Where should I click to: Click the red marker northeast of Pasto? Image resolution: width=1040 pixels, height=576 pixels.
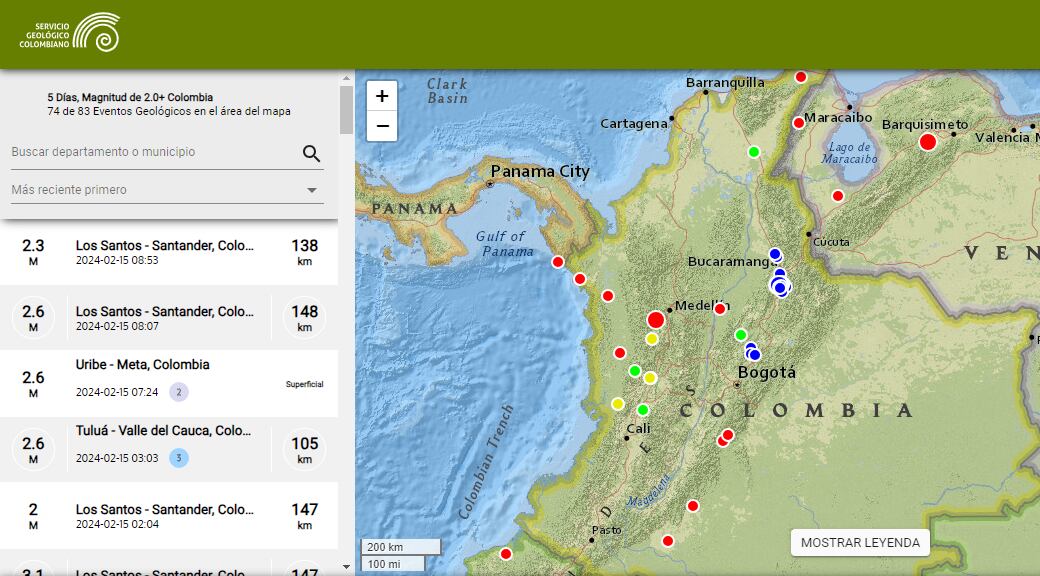click(693, 506)
